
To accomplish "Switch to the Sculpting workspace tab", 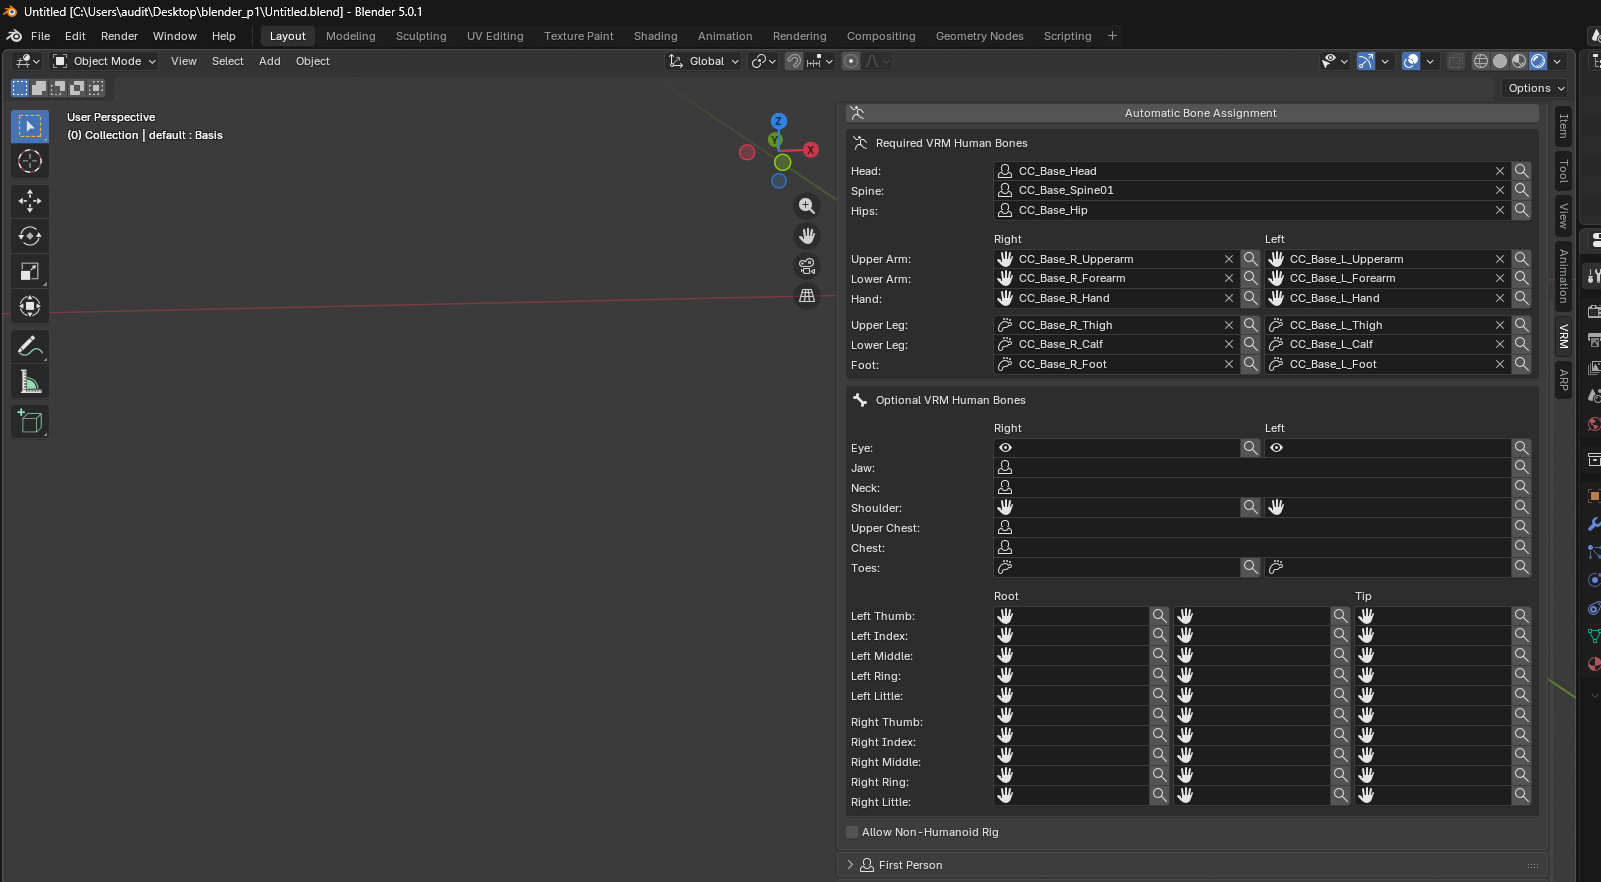I will 421,36.
